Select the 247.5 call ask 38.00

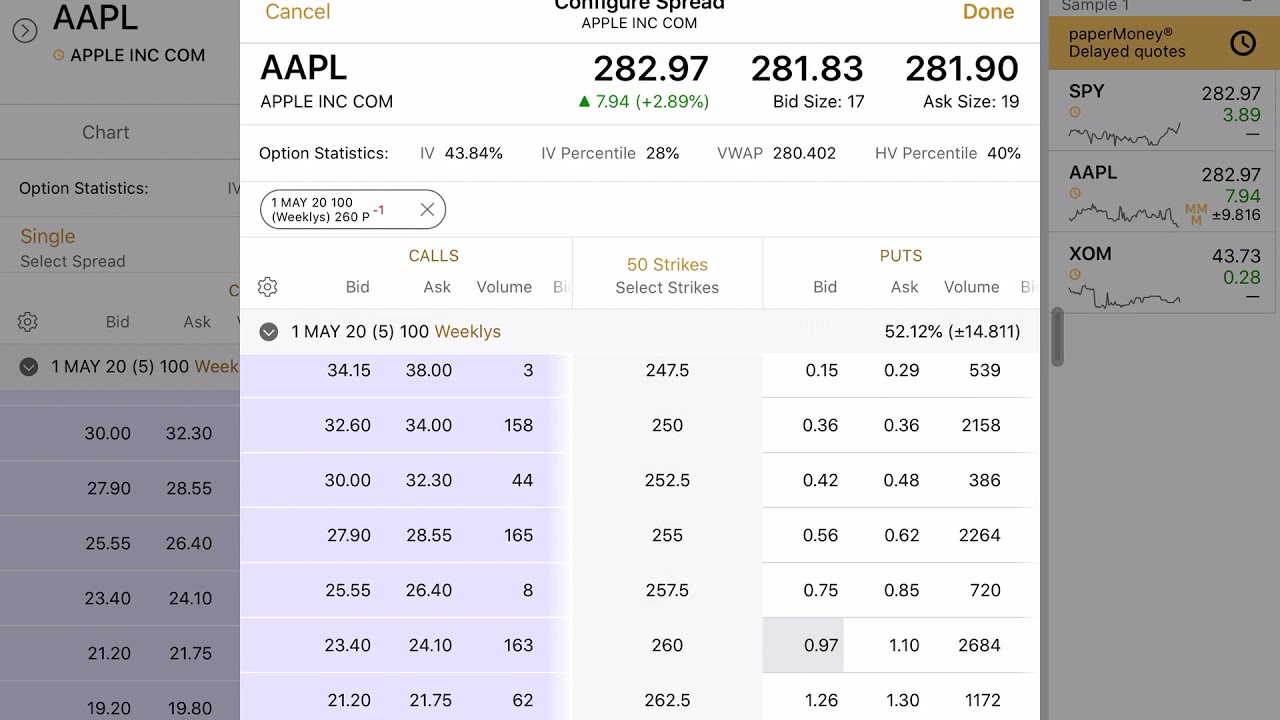coord(429,370)
